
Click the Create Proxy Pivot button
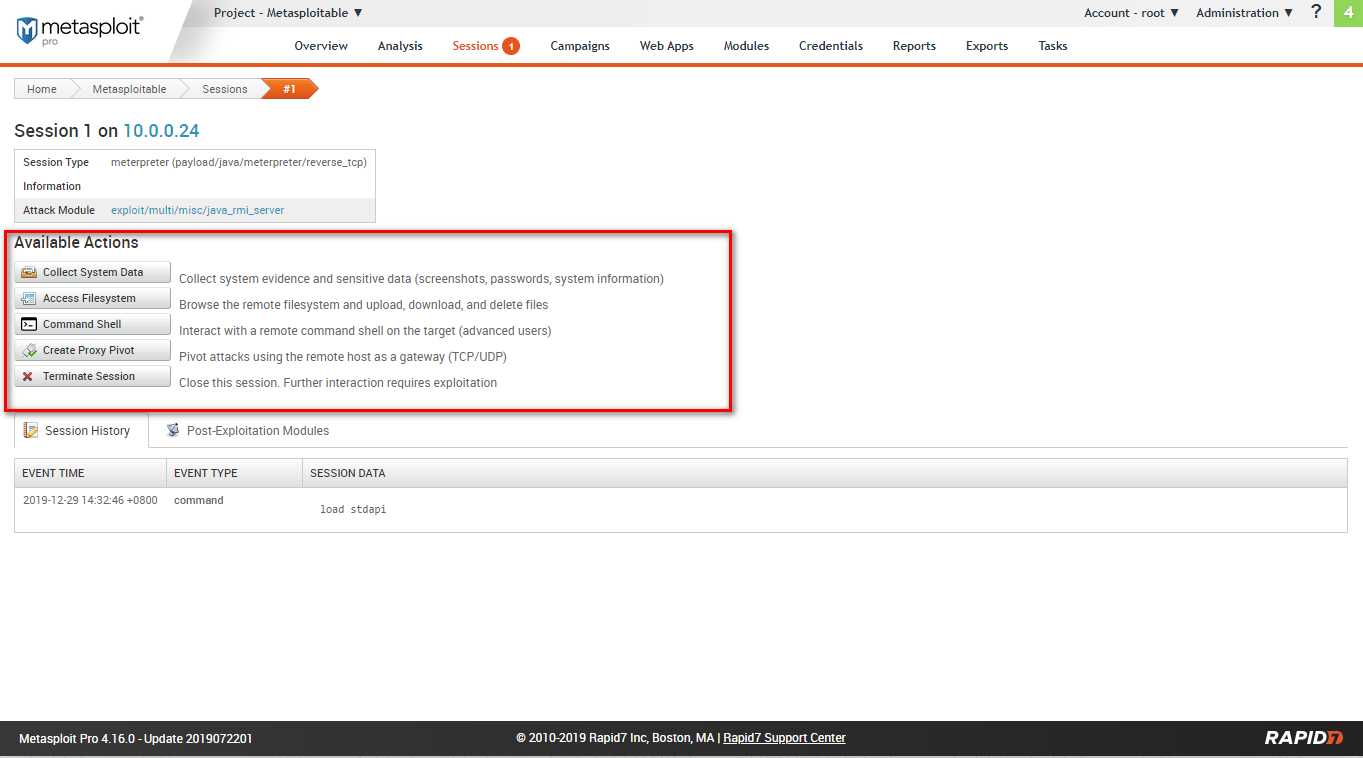tap(92, 350)
